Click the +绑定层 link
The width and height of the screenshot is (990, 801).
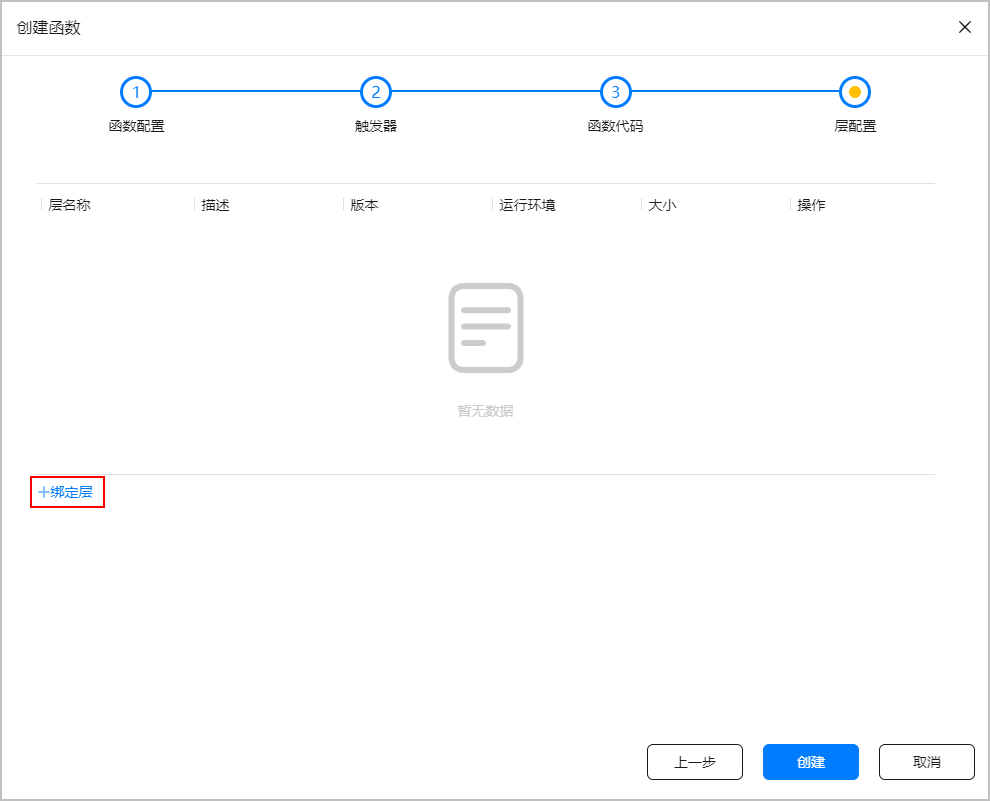(66, 492)
